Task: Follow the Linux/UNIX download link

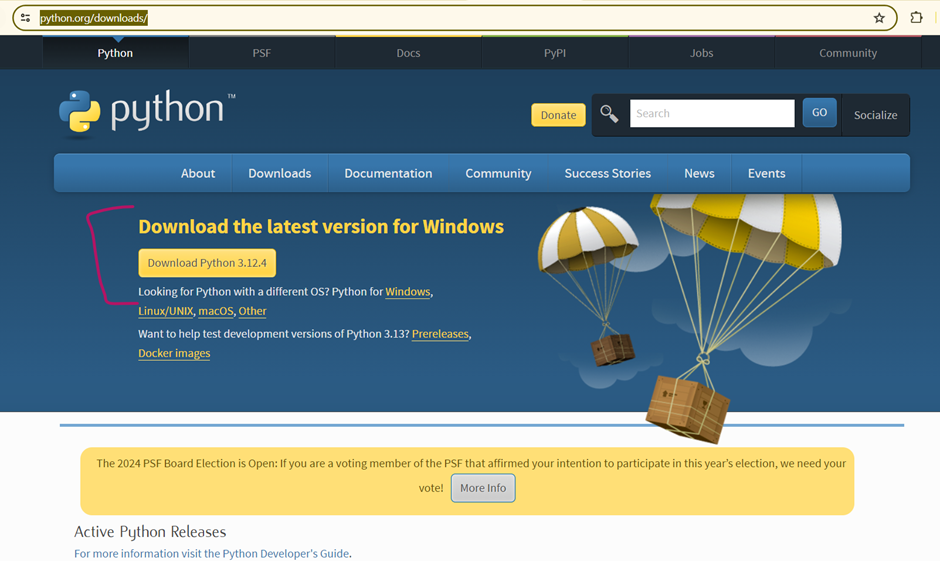Action: pyautogui.click(x=166, y=311)
